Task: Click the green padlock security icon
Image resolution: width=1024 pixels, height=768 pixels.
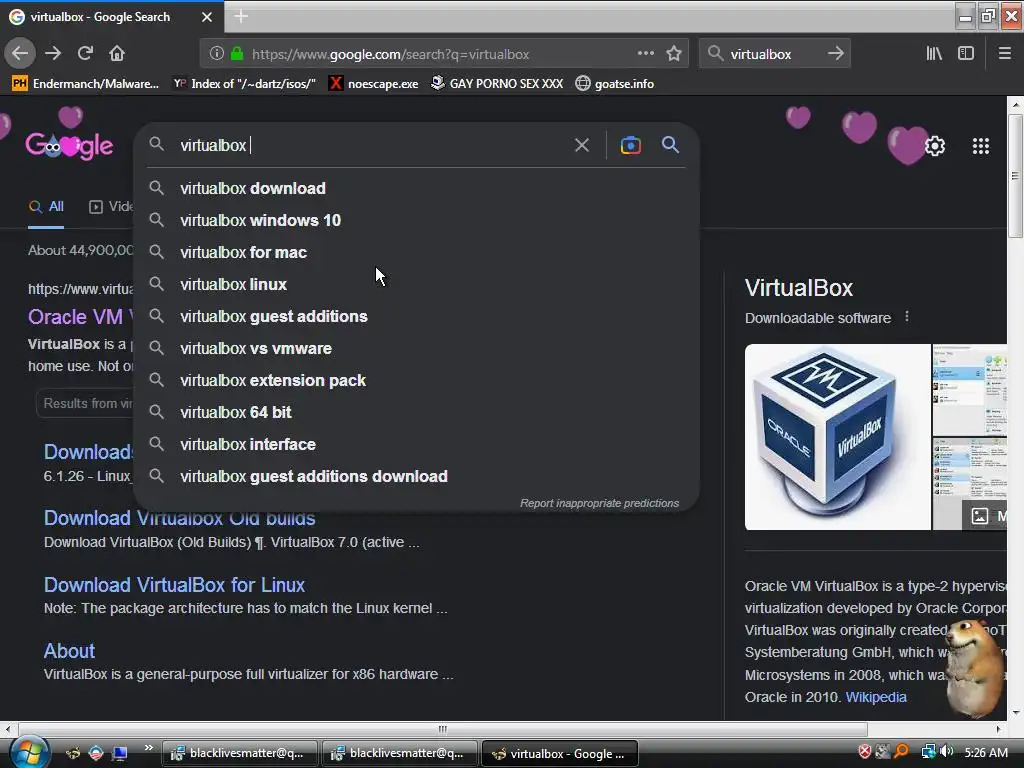Action: (237, 54)
